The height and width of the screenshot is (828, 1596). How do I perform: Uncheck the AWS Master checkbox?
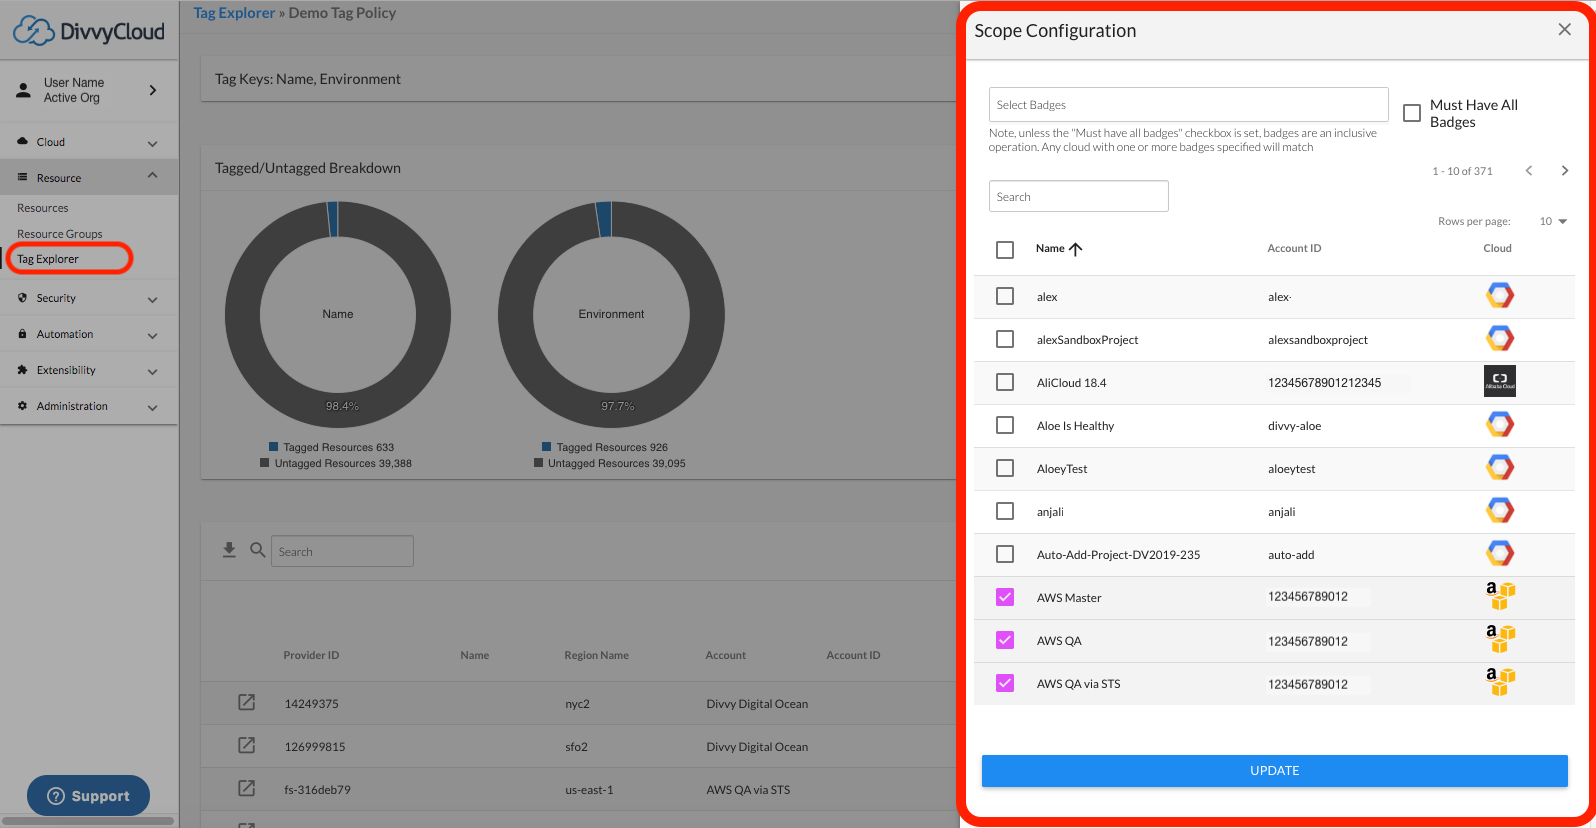coord(1005,597)
